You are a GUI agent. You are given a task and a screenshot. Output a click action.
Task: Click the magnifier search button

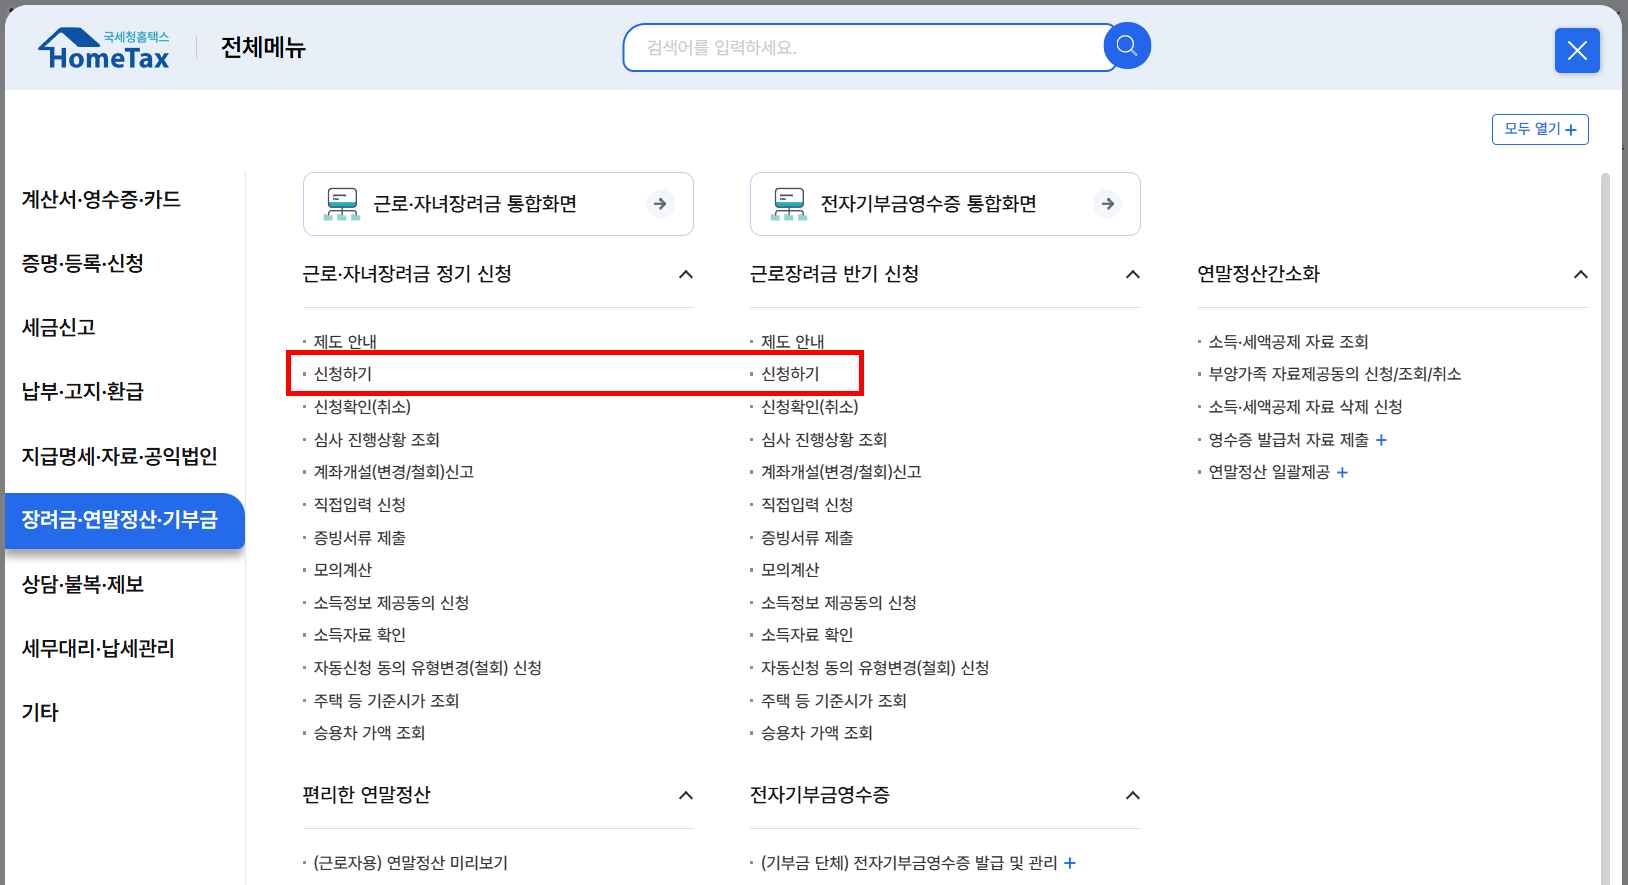1127,46
